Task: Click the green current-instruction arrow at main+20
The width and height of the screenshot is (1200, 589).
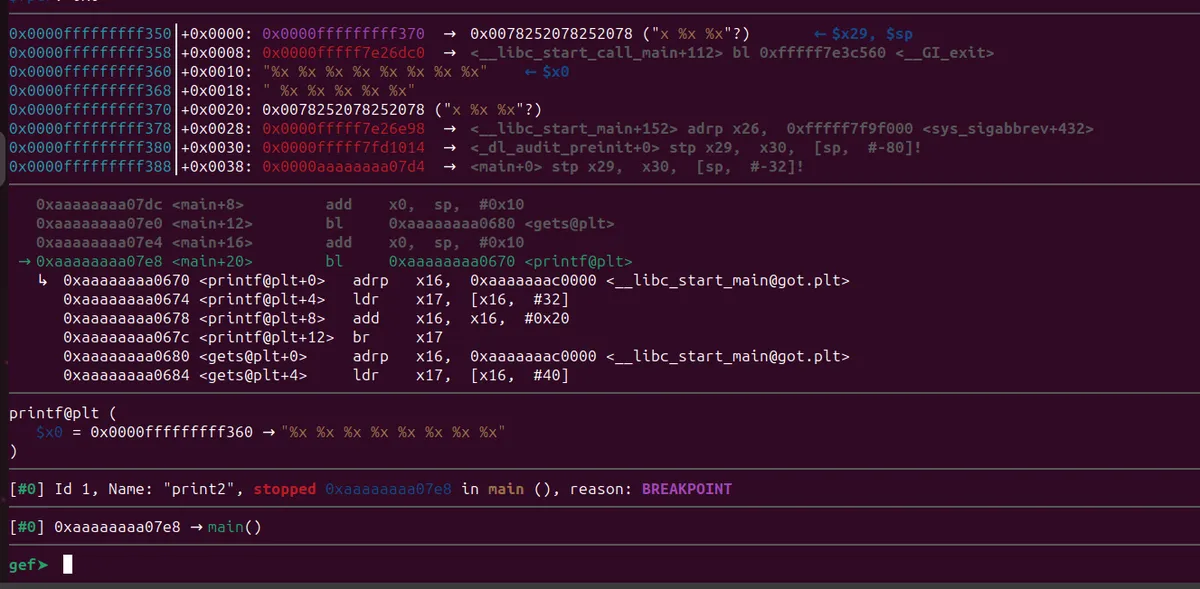Action: (x=24, y=262)
